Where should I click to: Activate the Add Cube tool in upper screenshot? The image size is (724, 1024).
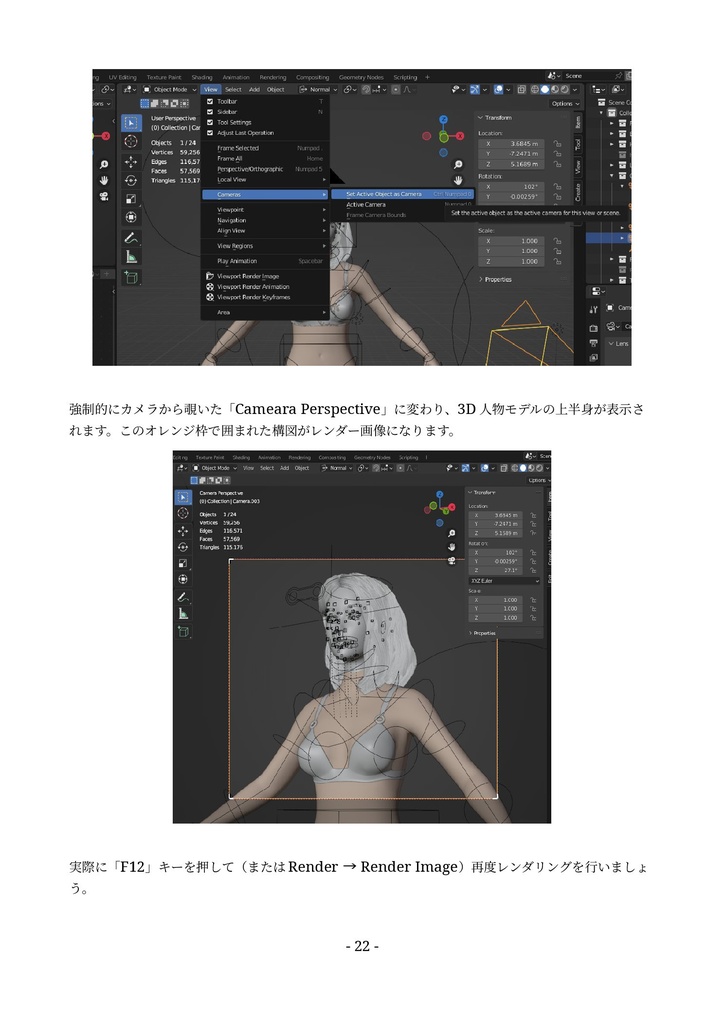point(131,278)
